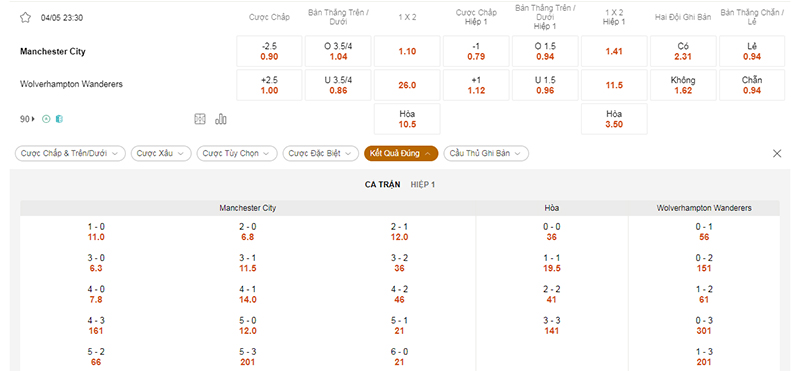The image size is (800, 371).
Task: Open the match statistics bar chart icon
Action: (x=221, y=119)
